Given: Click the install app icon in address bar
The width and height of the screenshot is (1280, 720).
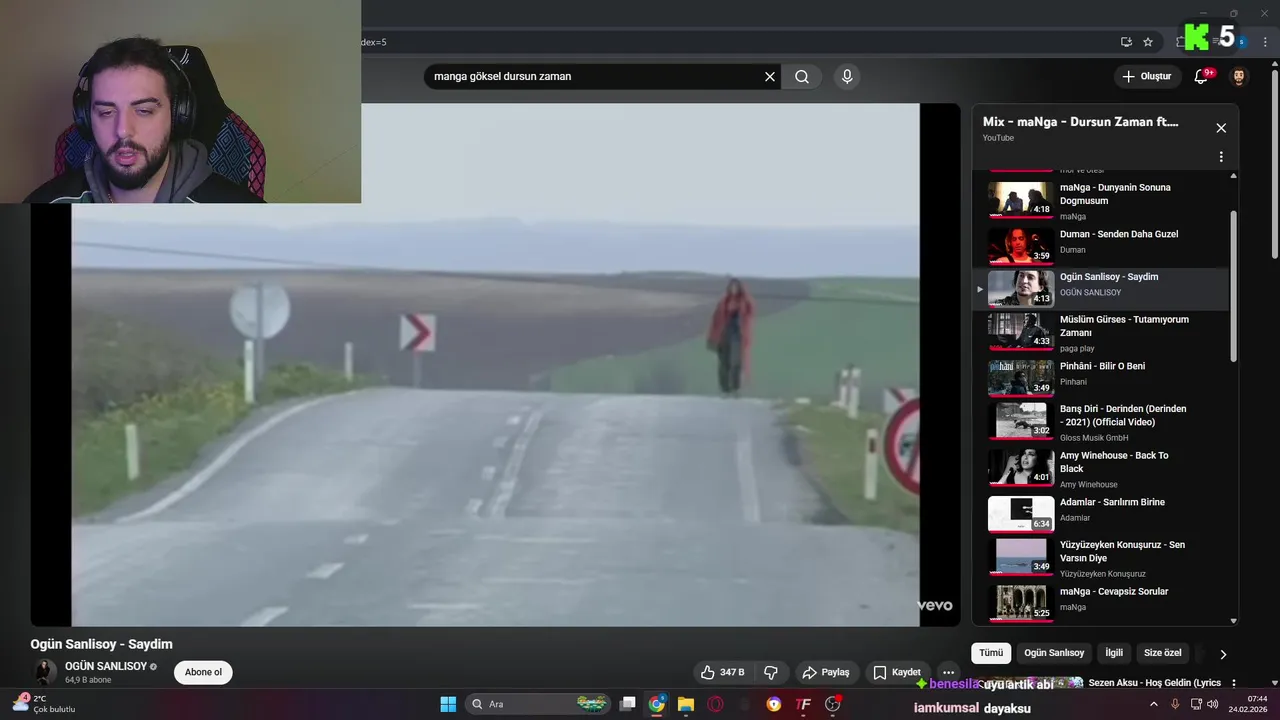Looking at the screenshot, I should (1126, 42).
